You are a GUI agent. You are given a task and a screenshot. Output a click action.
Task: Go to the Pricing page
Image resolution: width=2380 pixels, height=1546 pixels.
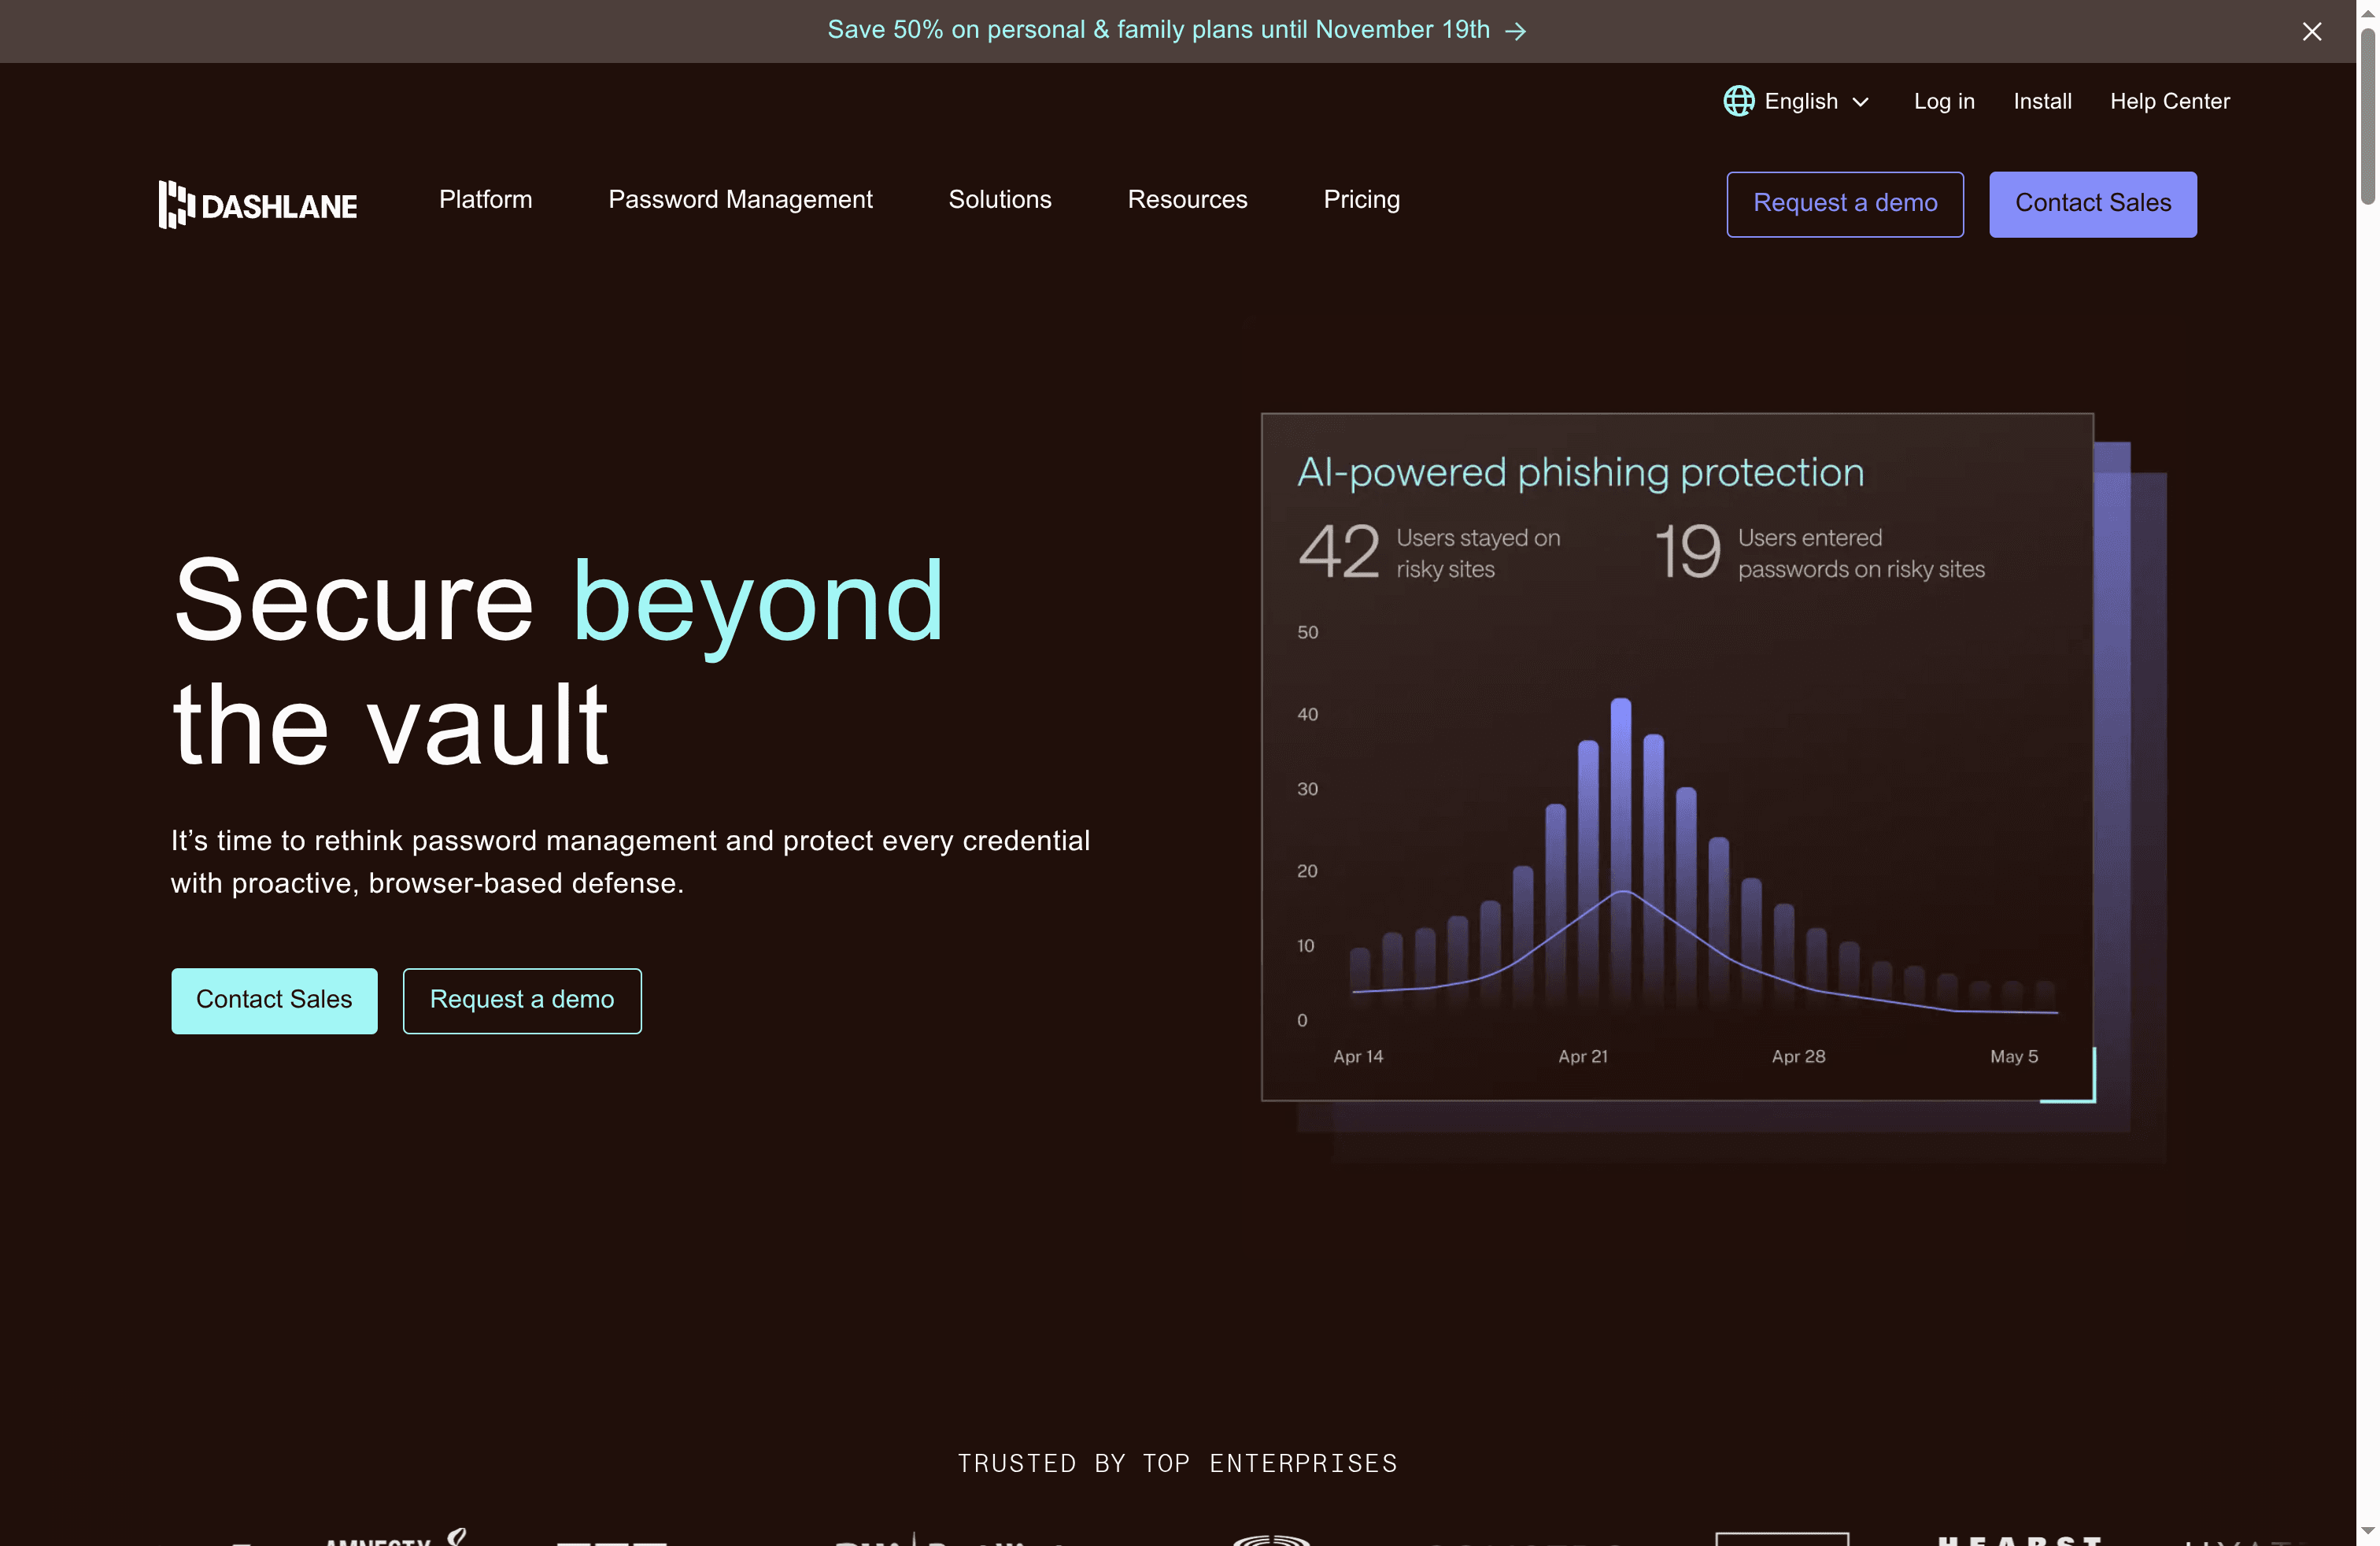click(x=1361, y=199)
